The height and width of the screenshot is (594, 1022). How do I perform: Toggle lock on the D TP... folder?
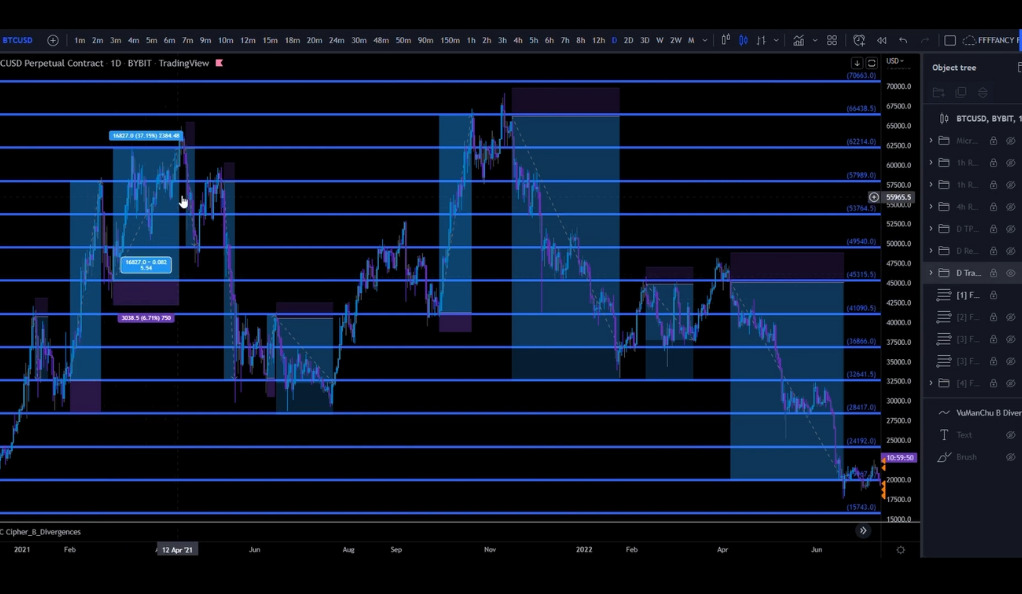click(x=993, y=229)
